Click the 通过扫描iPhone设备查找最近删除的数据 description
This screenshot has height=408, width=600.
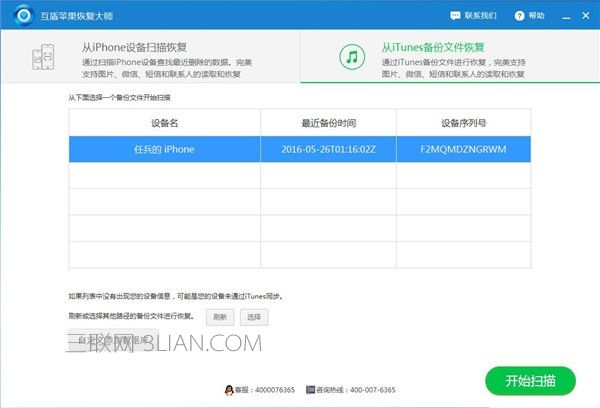point(167,68)
